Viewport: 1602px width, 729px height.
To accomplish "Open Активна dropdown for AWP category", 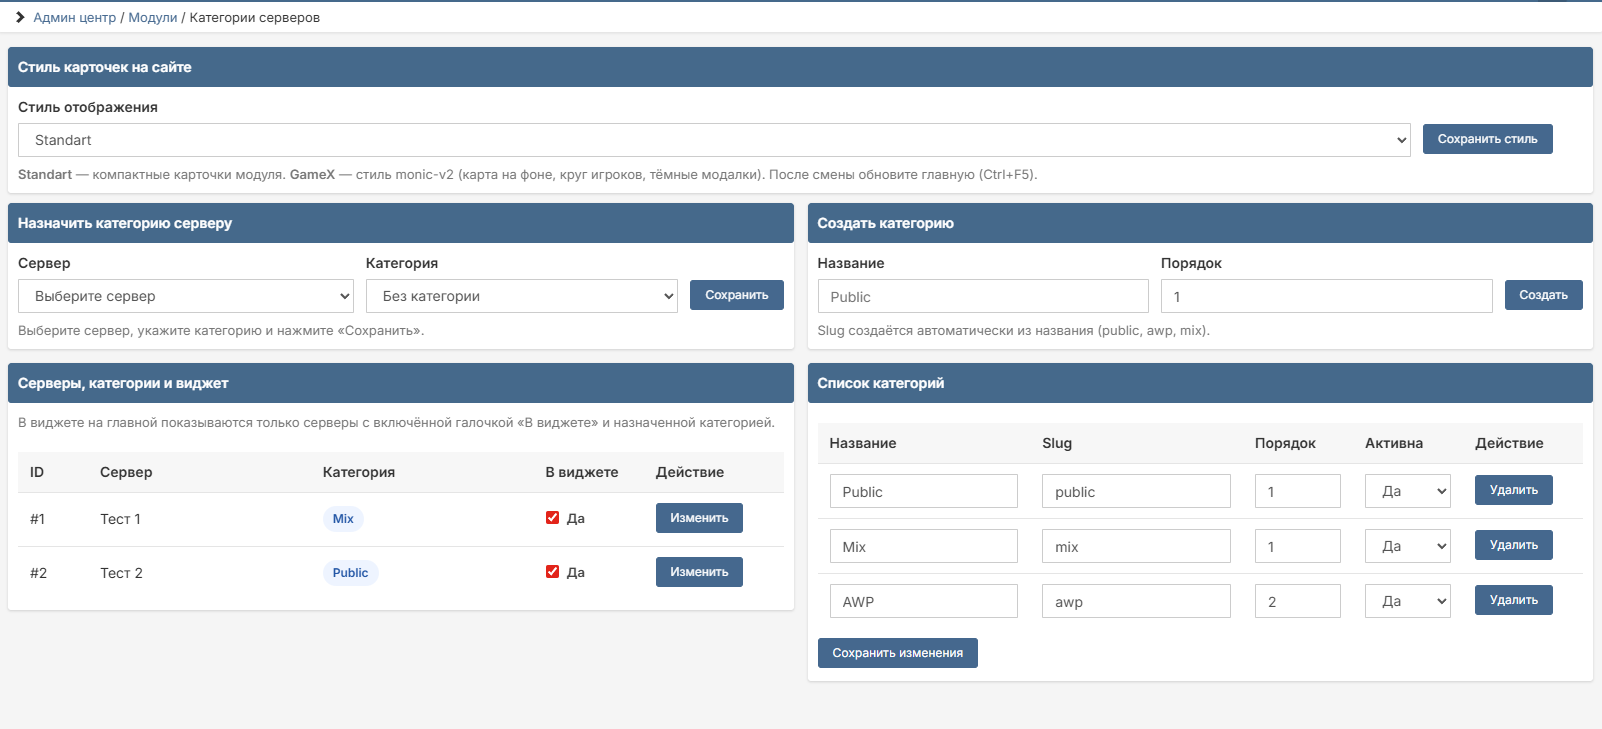I will 1408,601.
